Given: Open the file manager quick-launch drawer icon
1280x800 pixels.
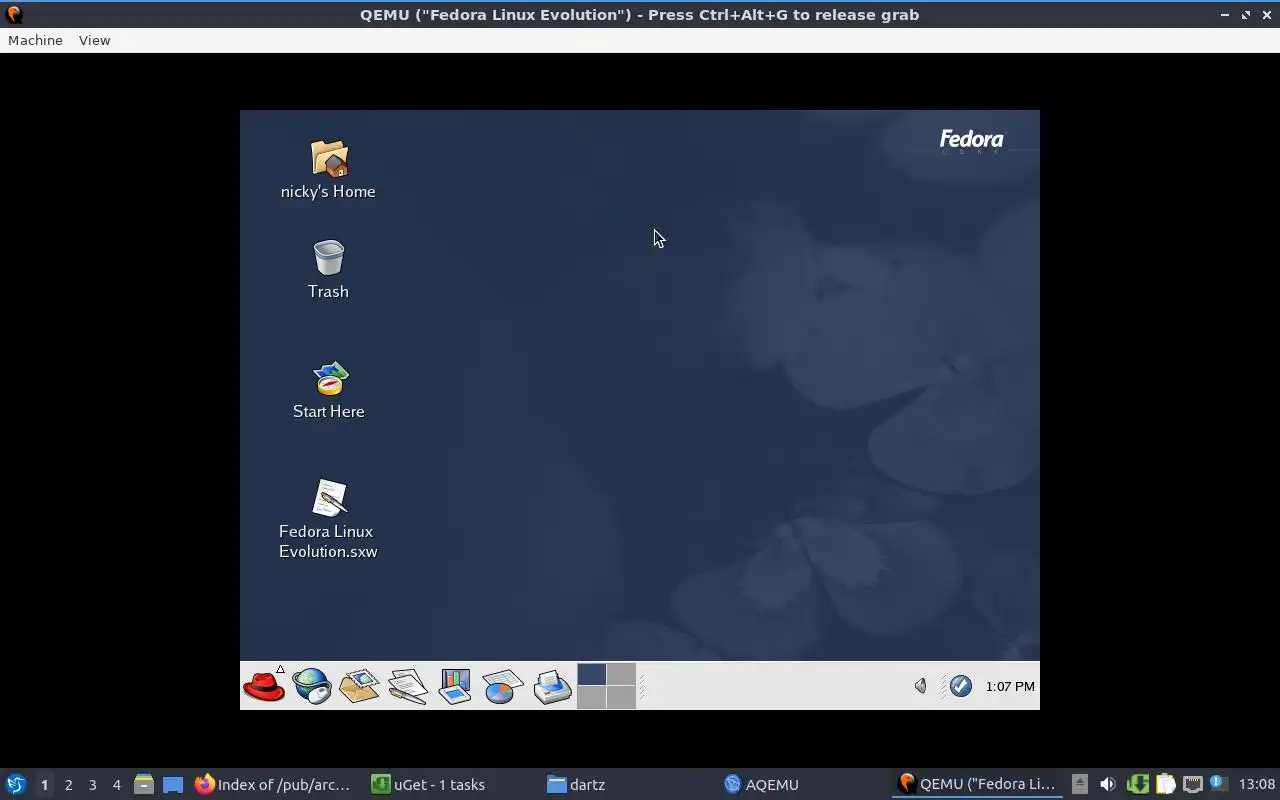Looking at the screenshot, I should click(144, 784).
